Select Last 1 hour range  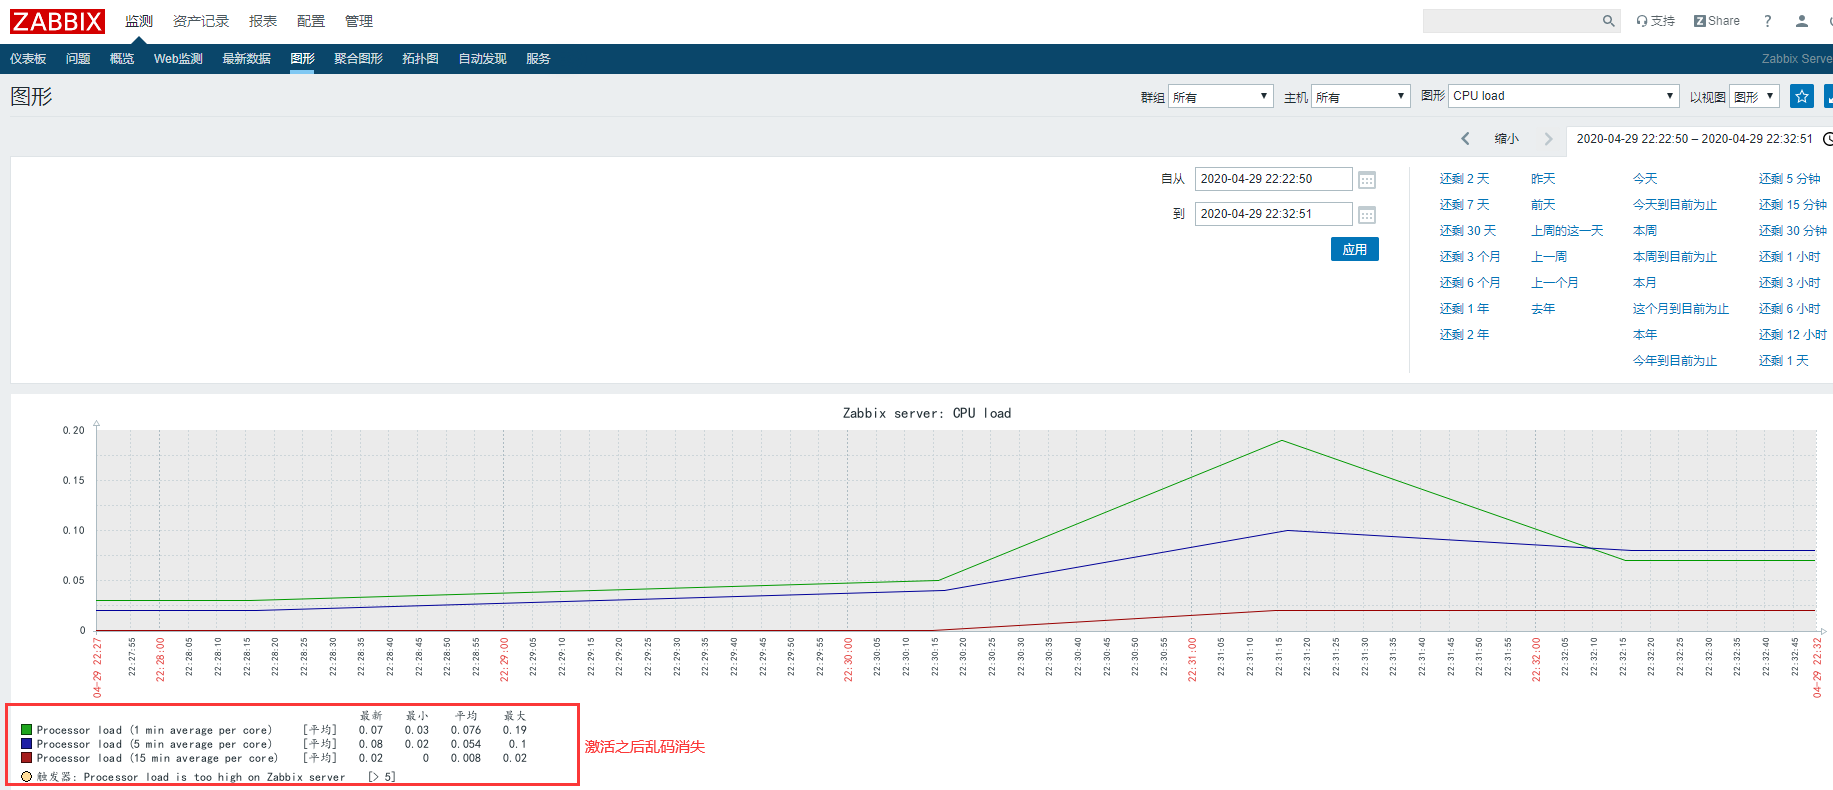(1789, 257)
